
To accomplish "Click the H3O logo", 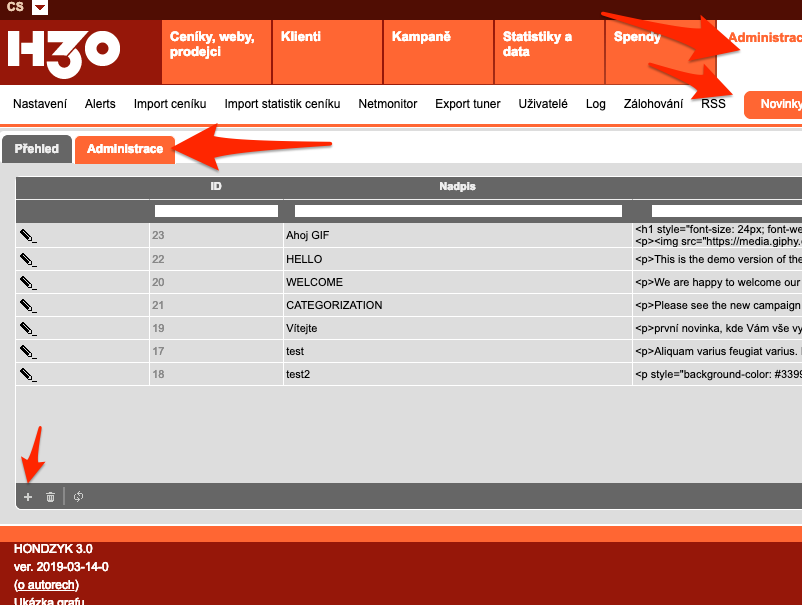I will point(64,48).
